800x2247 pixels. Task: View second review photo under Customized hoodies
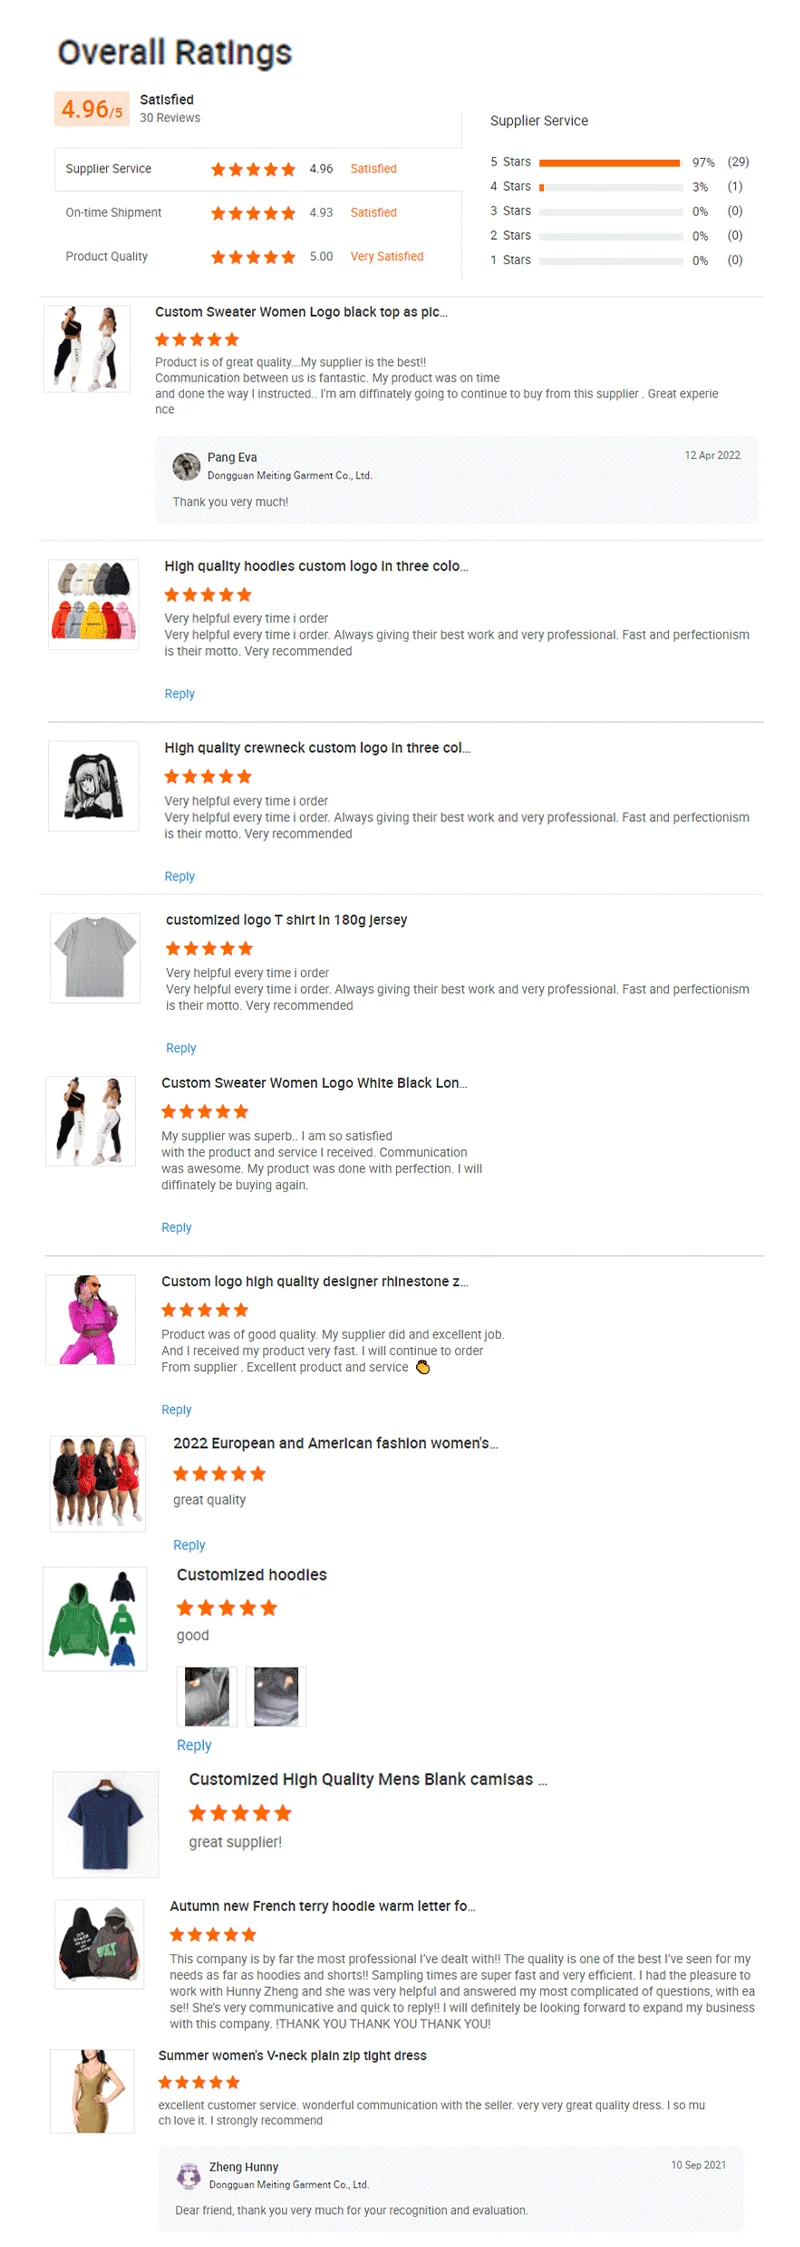(276, 1696)
